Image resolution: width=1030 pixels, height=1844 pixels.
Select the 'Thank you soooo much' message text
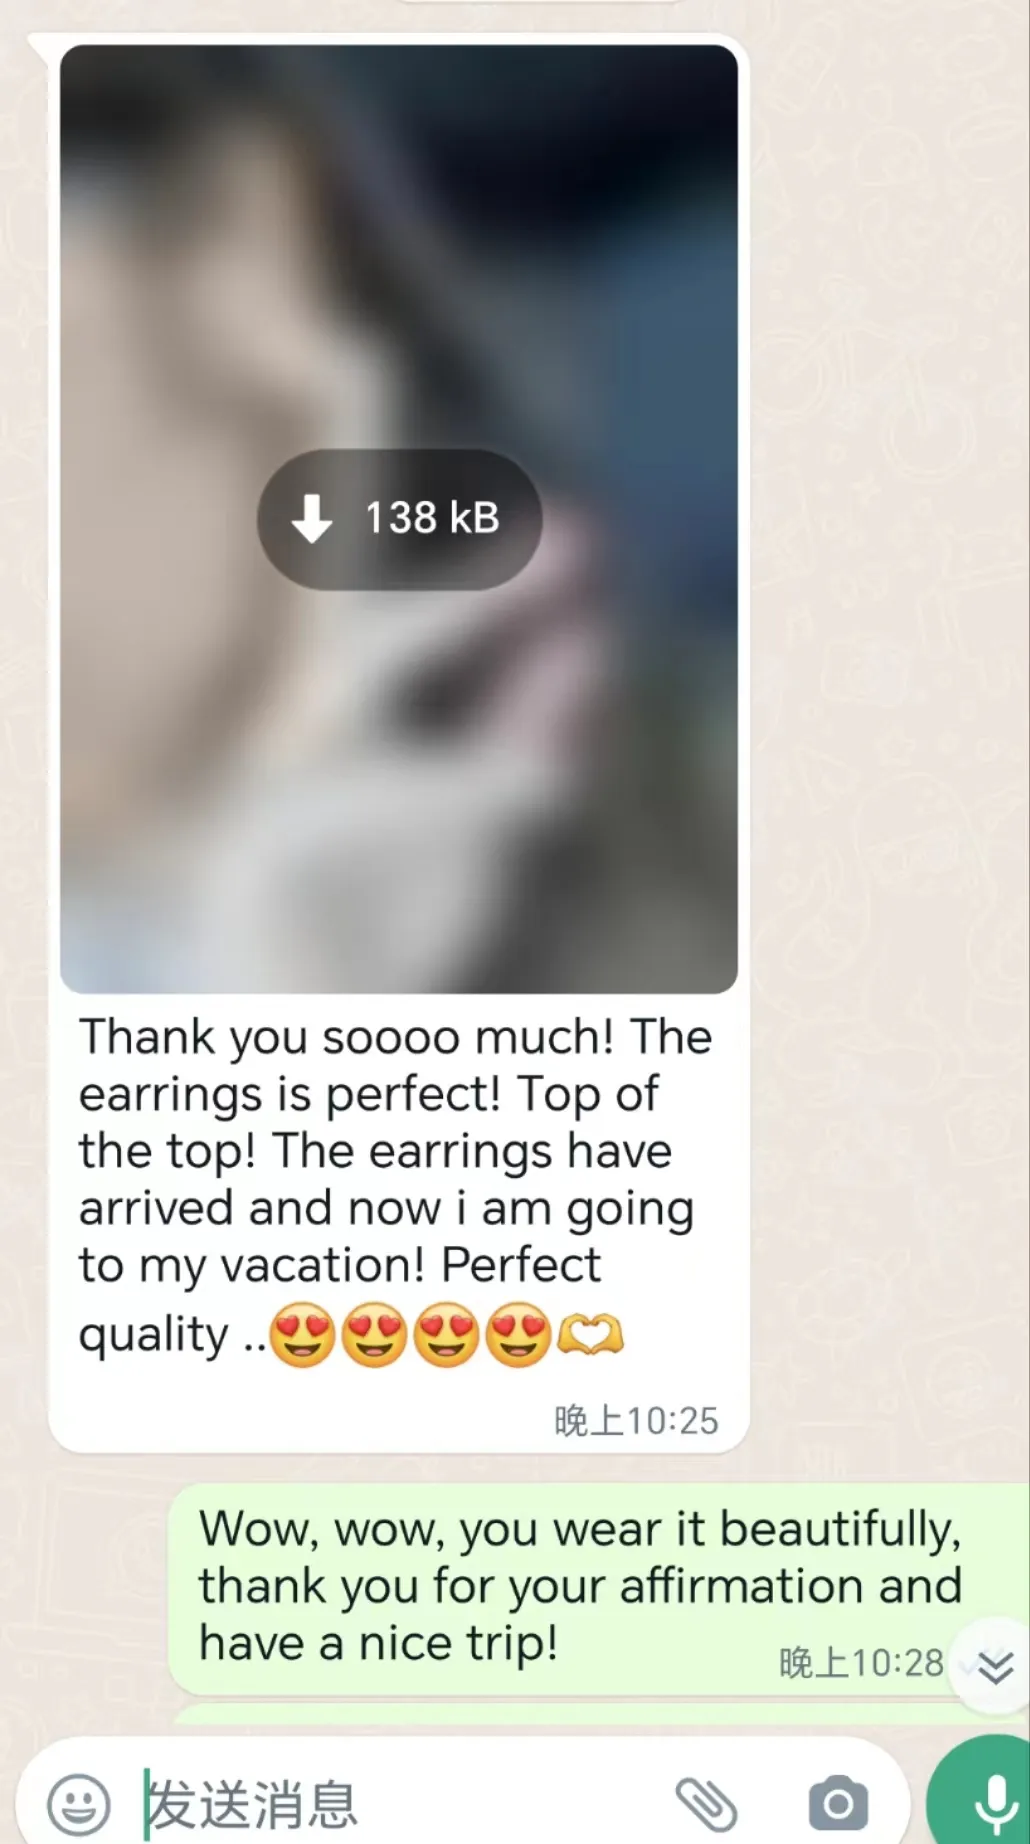point(396,1186)
